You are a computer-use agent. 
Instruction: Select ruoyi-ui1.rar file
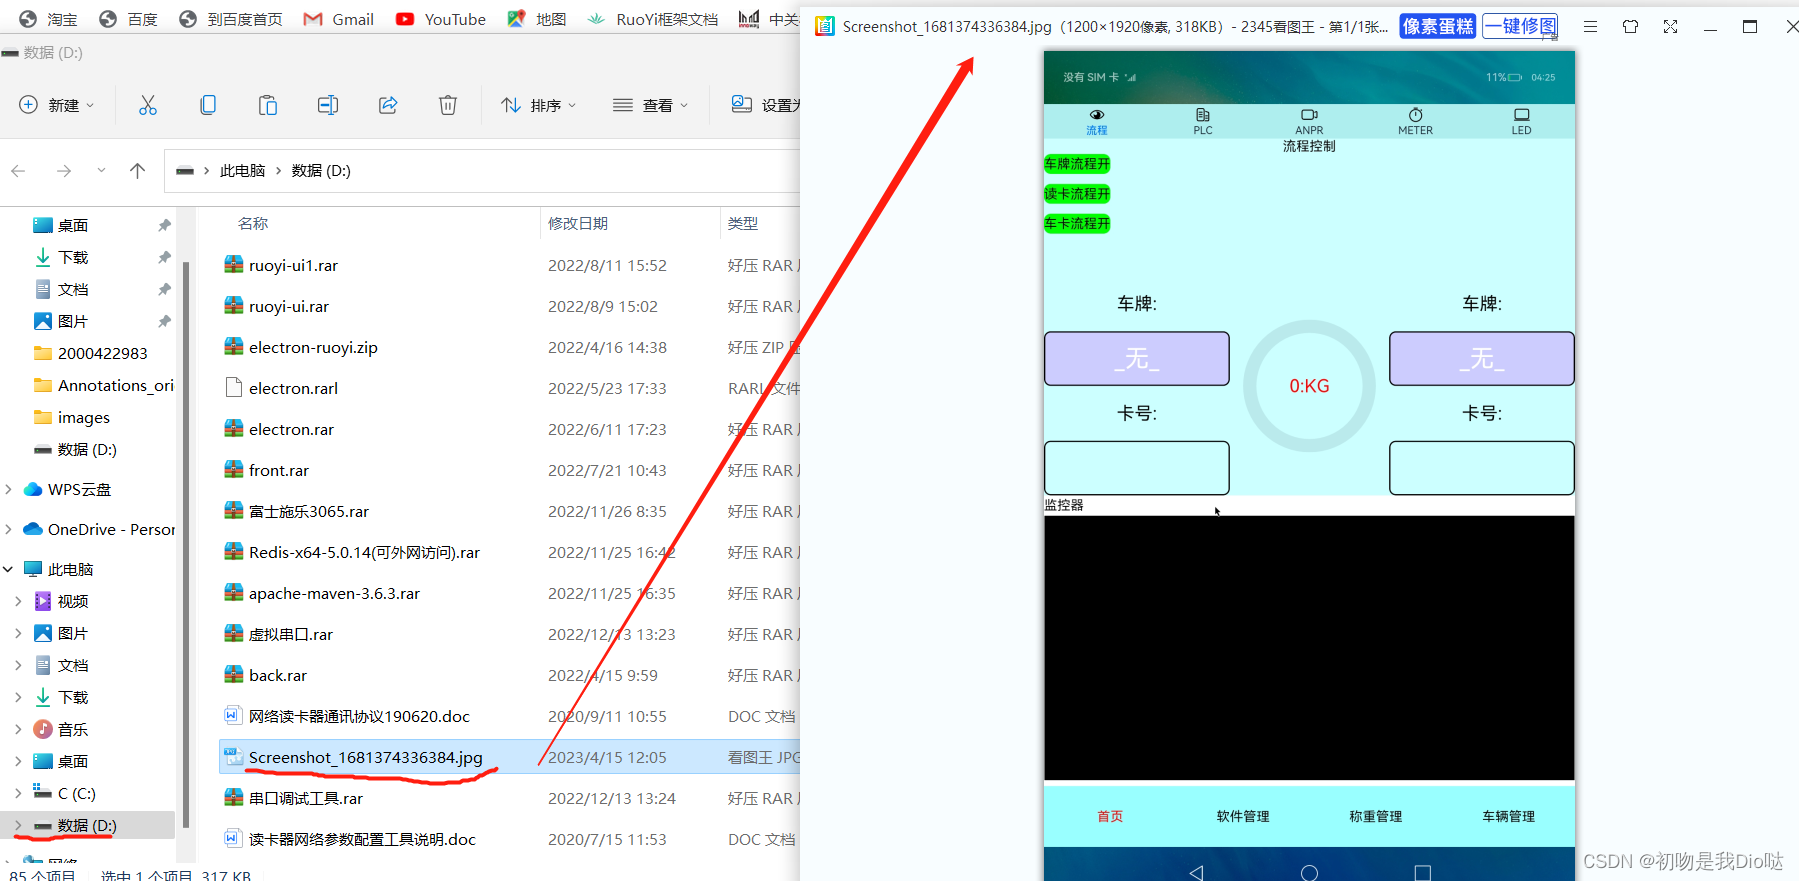pos(293,265)
